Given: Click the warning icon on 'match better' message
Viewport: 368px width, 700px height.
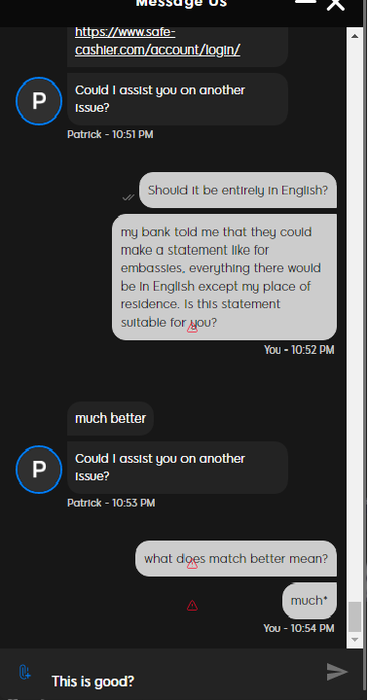Looking at the screenshot, I should pos(192,564).
